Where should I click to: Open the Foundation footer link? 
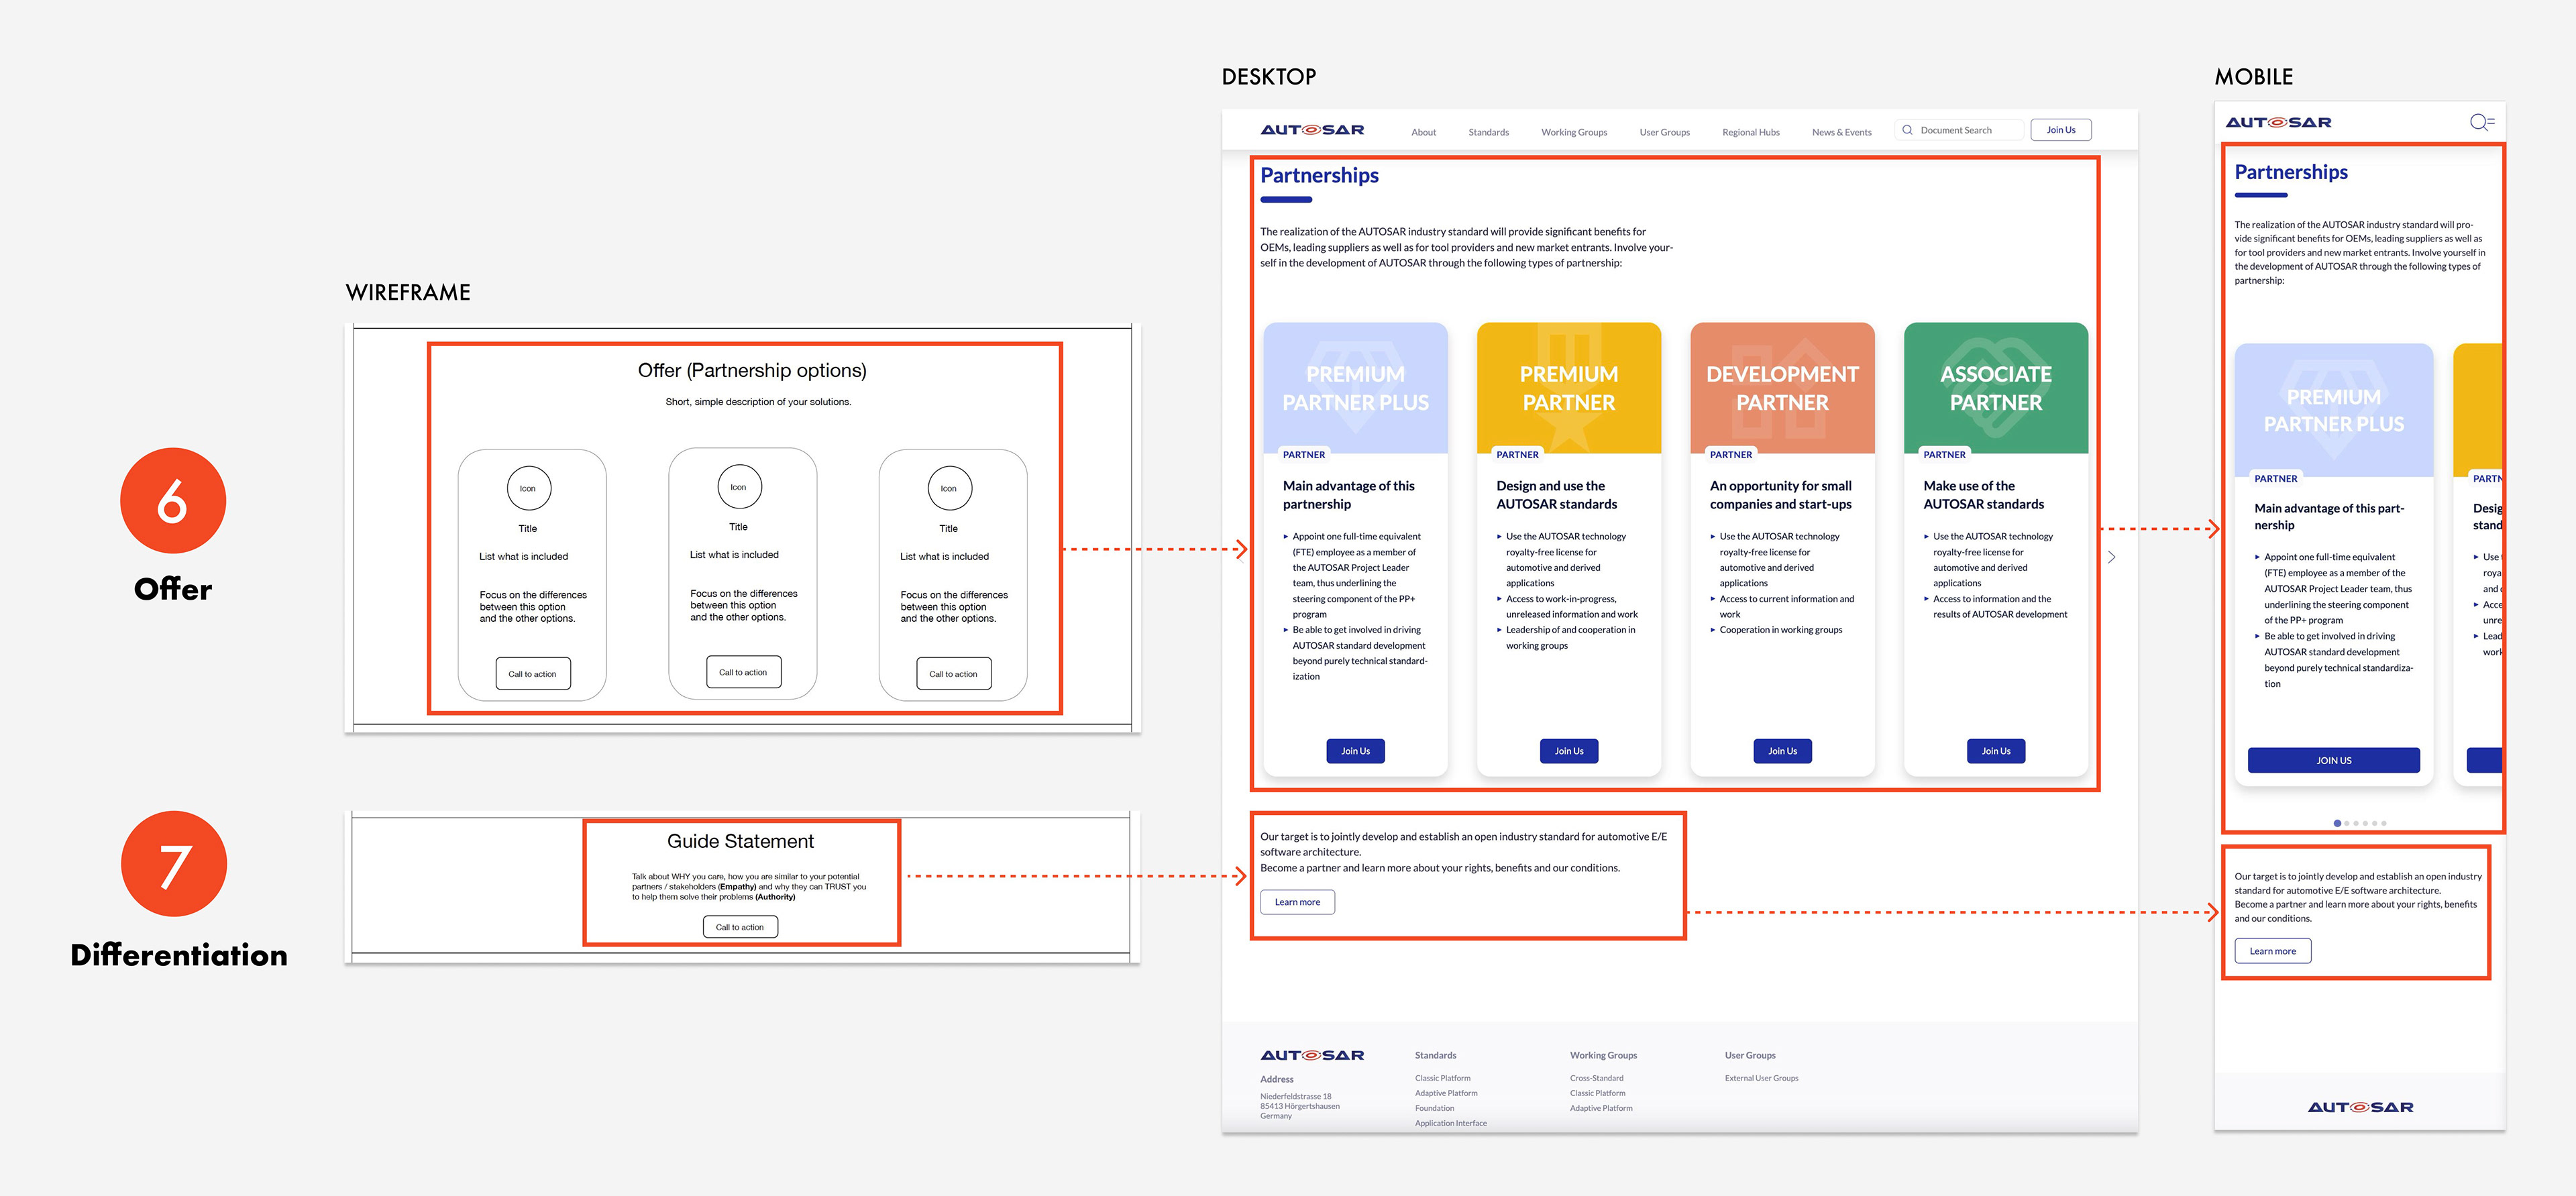(1434, 1108)
